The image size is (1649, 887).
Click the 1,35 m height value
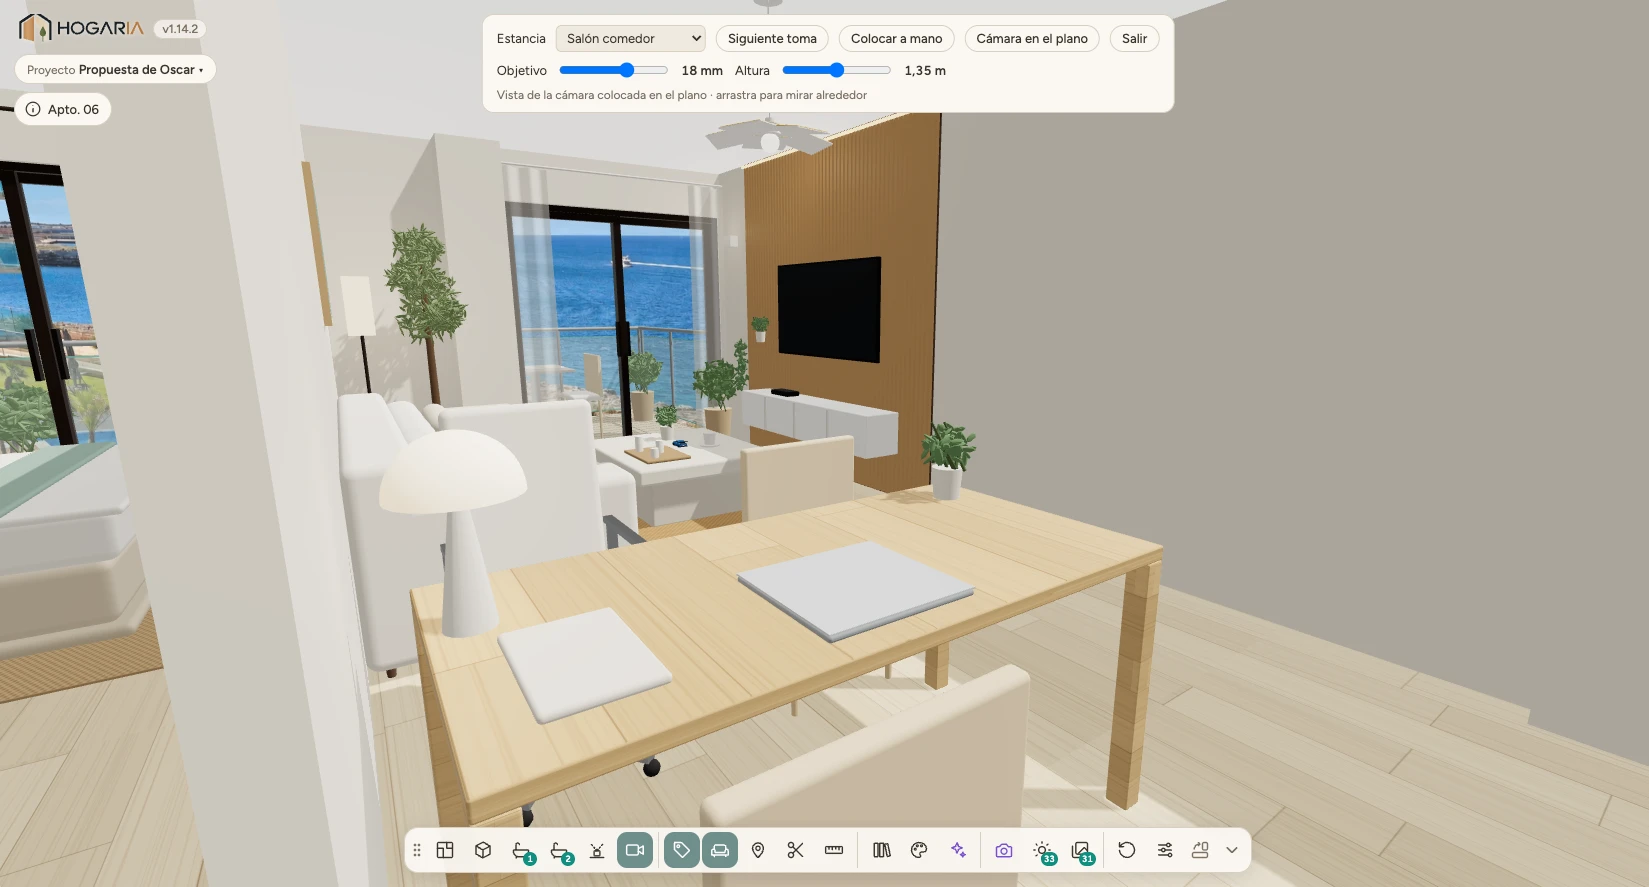point(925,71)
